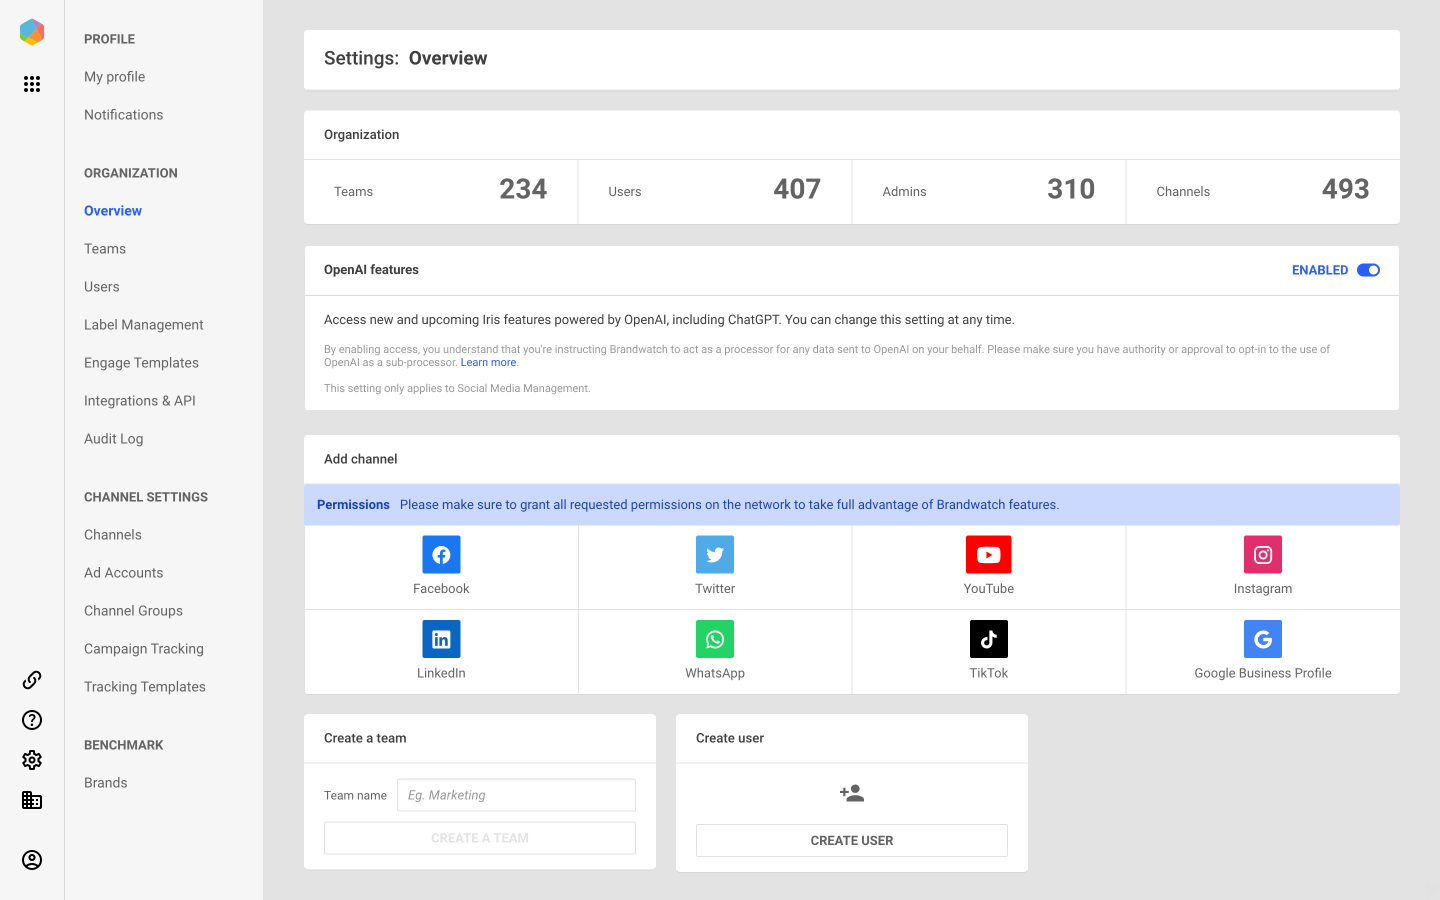Select Overview in the sidebar
The width and height of the screenshot is (1440, 900).
[x=113, y=211]
